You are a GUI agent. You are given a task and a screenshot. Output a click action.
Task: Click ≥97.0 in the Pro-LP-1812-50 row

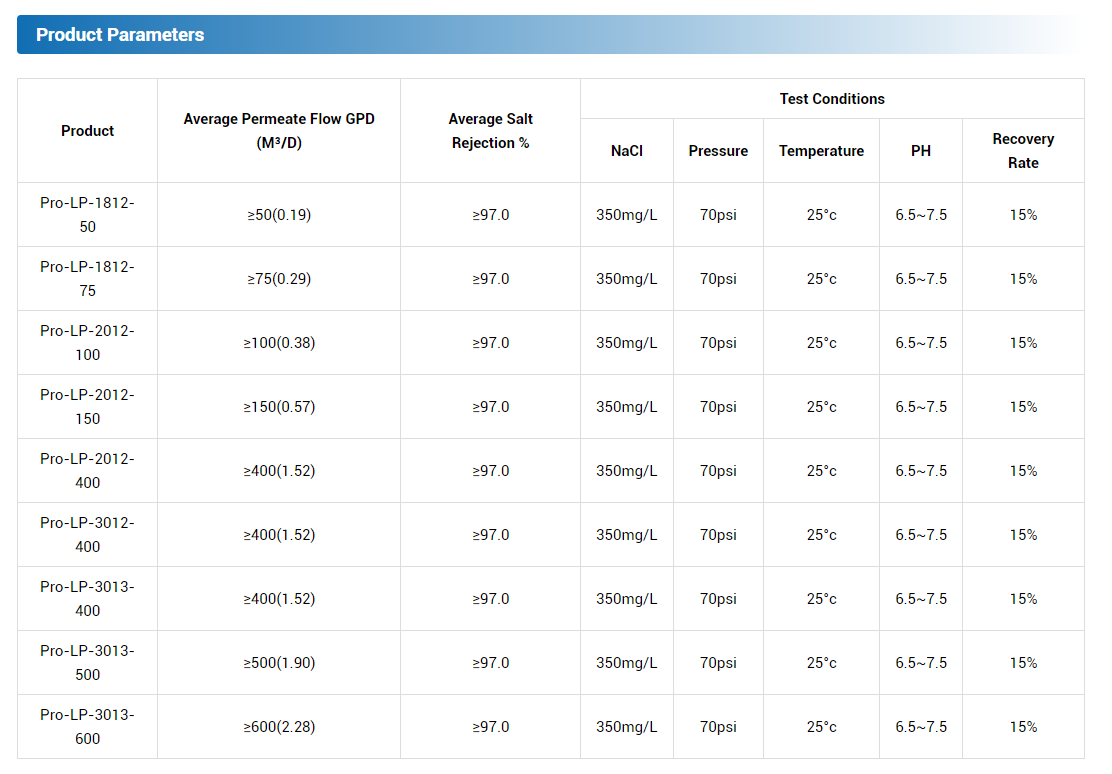click(x=491, y=214)
